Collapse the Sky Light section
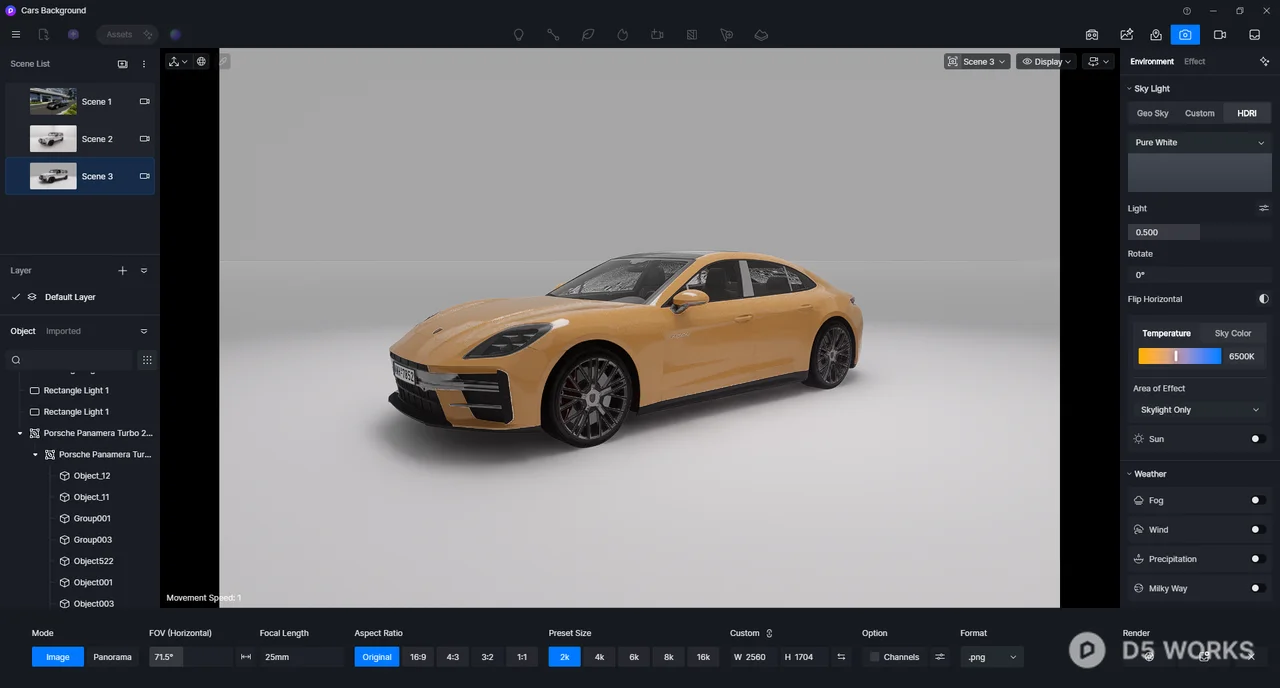The image size is (1280, 688). (1130, 89)
